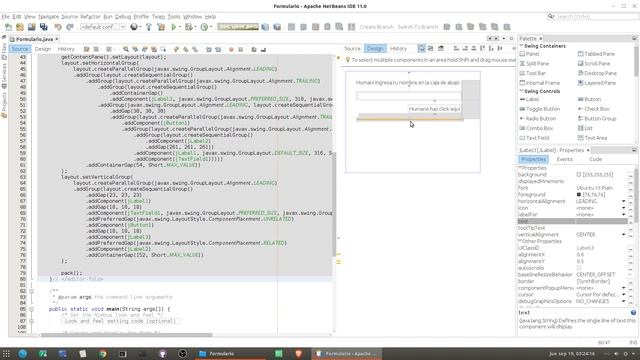This screenshot has width=640, height=360.
Task: Click the Redo toolbar icon
Action: [x=70, y=27]
